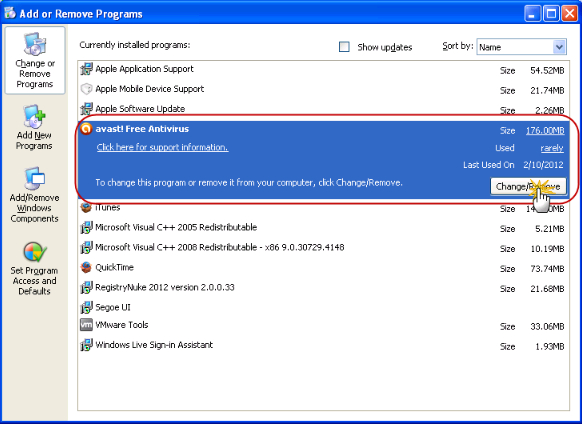Click the rarely used frequency link
Image resolution: width=582 pixels, height=424 pixels.
tap(552, 148)
